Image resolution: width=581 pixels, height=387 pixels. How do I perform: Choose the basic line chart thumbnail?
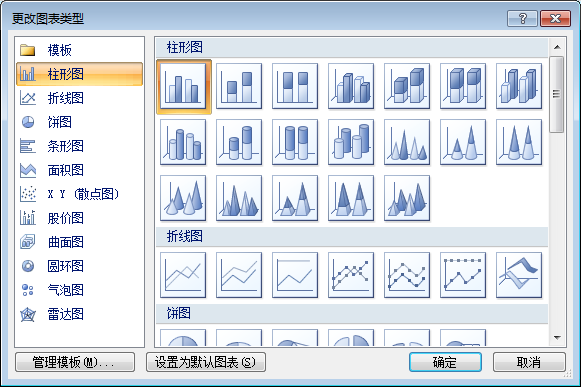(x=183, y=275)
